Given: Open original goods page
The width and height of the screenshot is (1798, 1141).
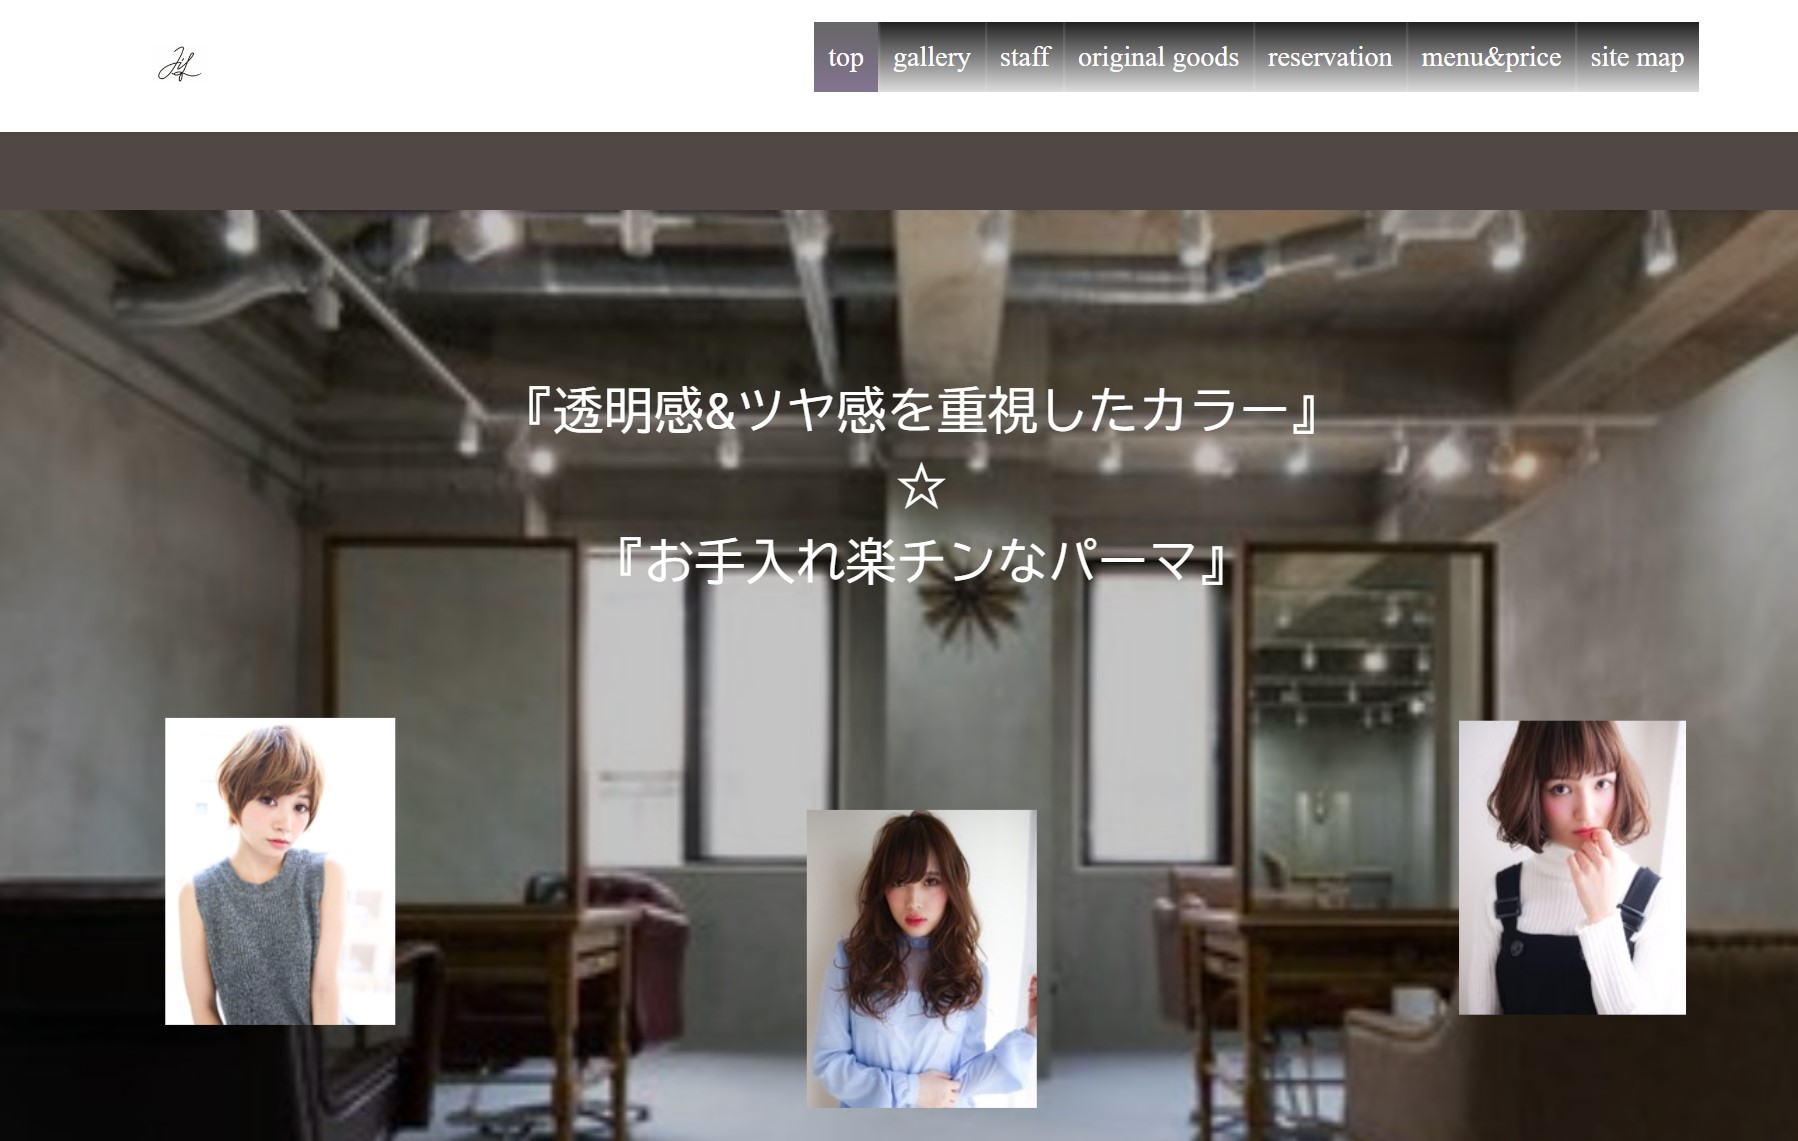Looking at the screenshot, I should 1158,57.
